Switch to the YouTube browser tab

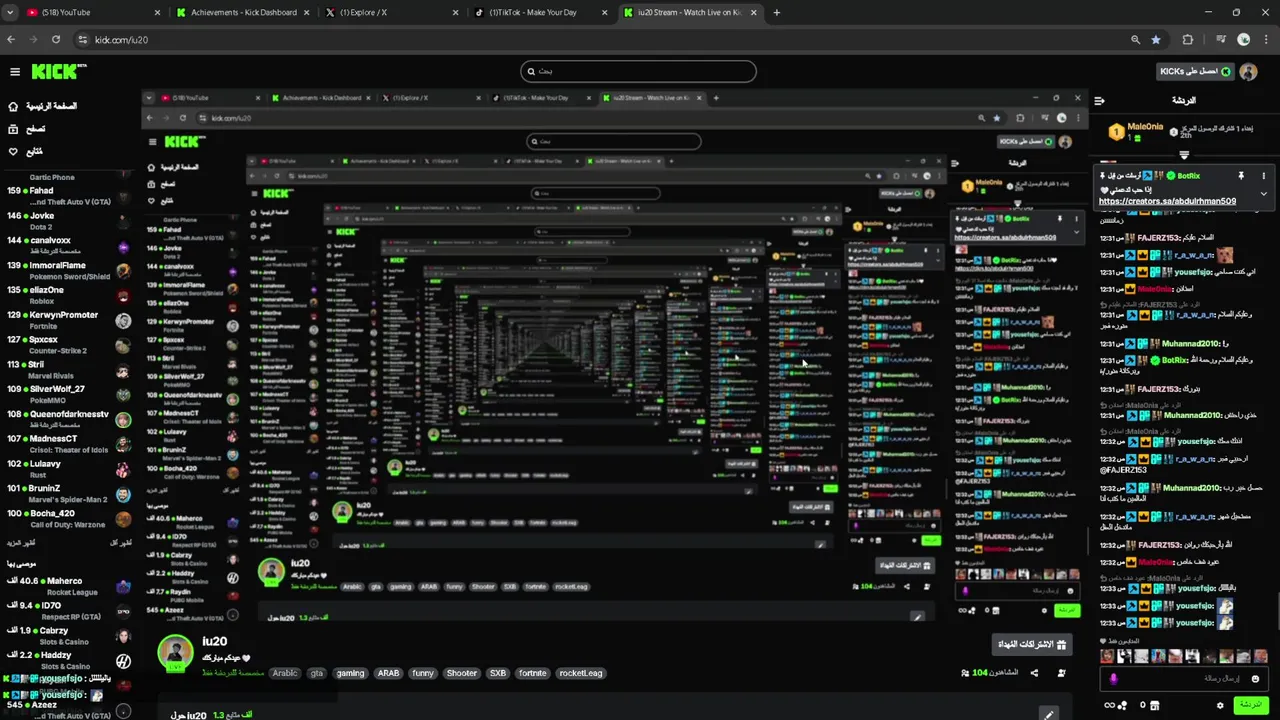click(x=90, y=13)
